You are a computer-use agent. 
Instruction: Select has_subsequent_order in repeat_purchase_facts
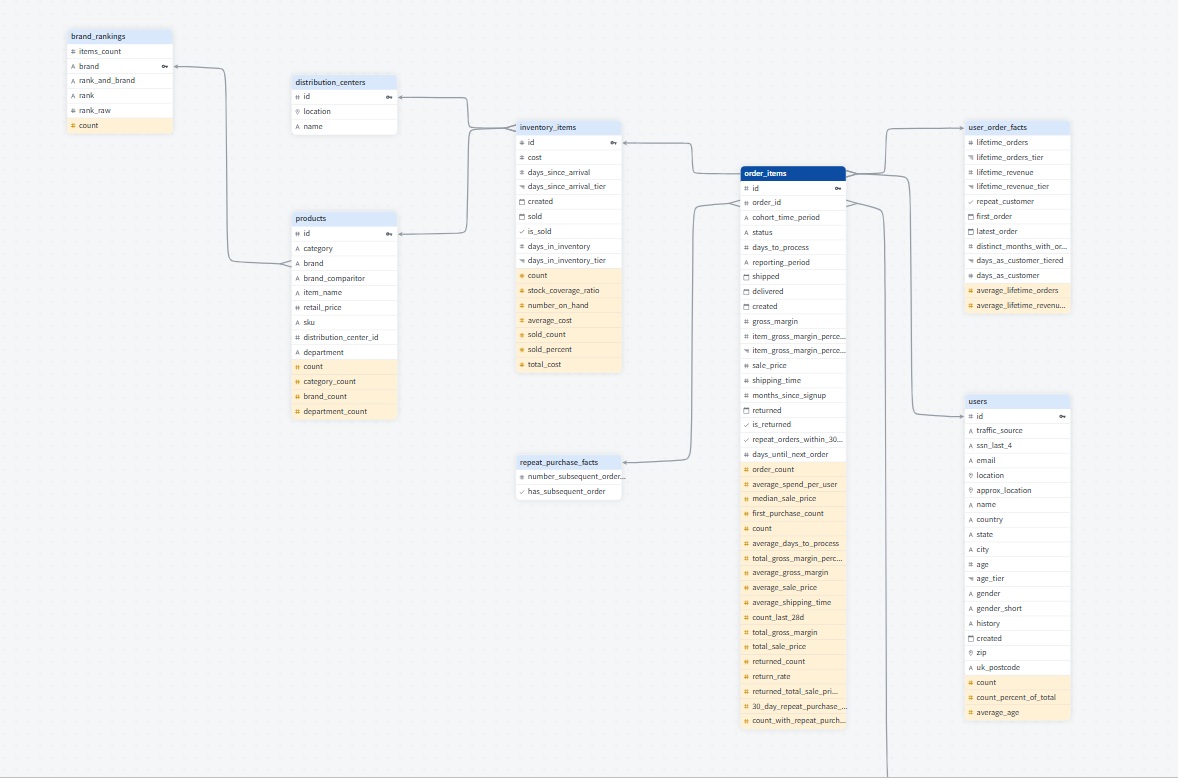(x=566, y=491)
